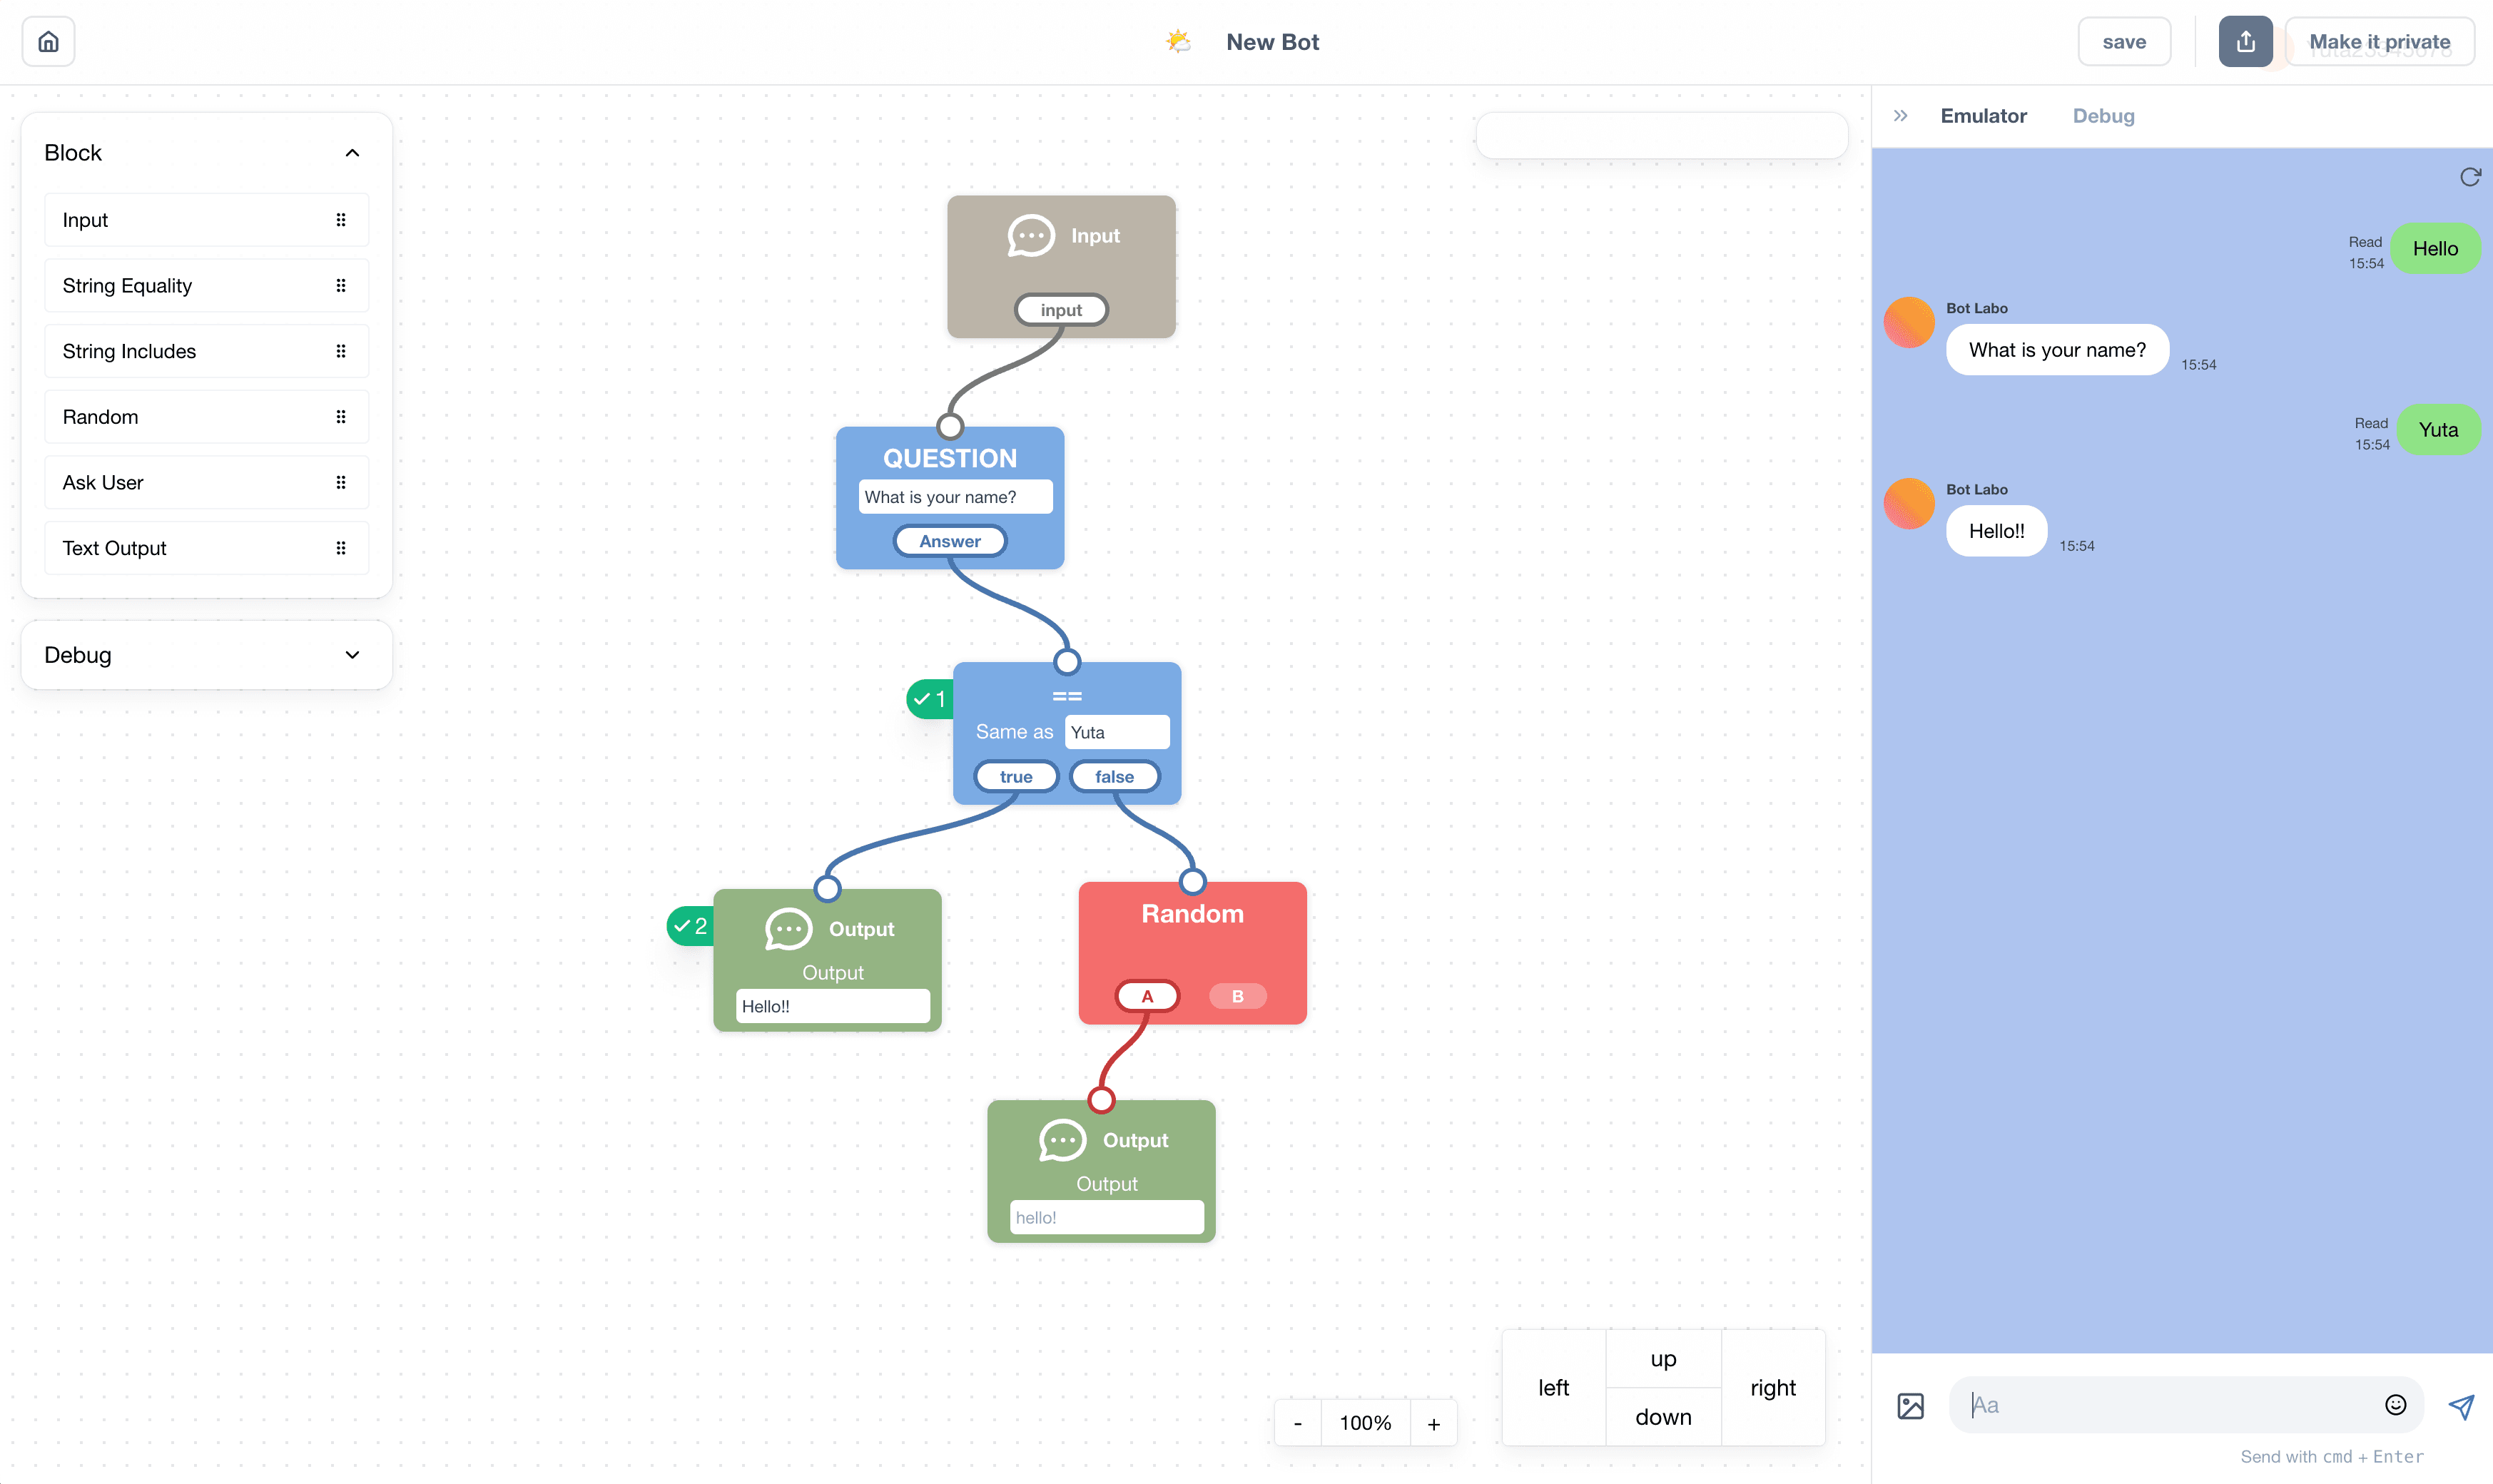Collapse emulator panel with double chevron
The height and width of the screenshot is (1484, 2493).
(1900, 116)
